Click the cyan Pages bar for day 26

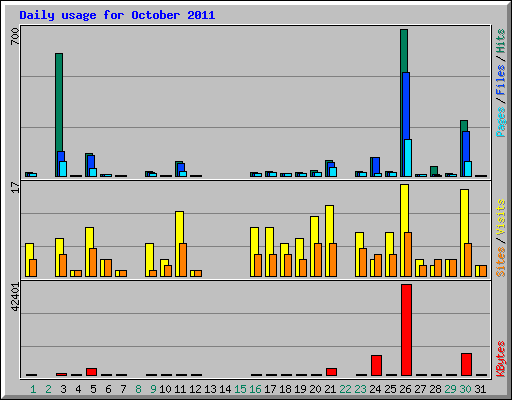click(408, 158)
